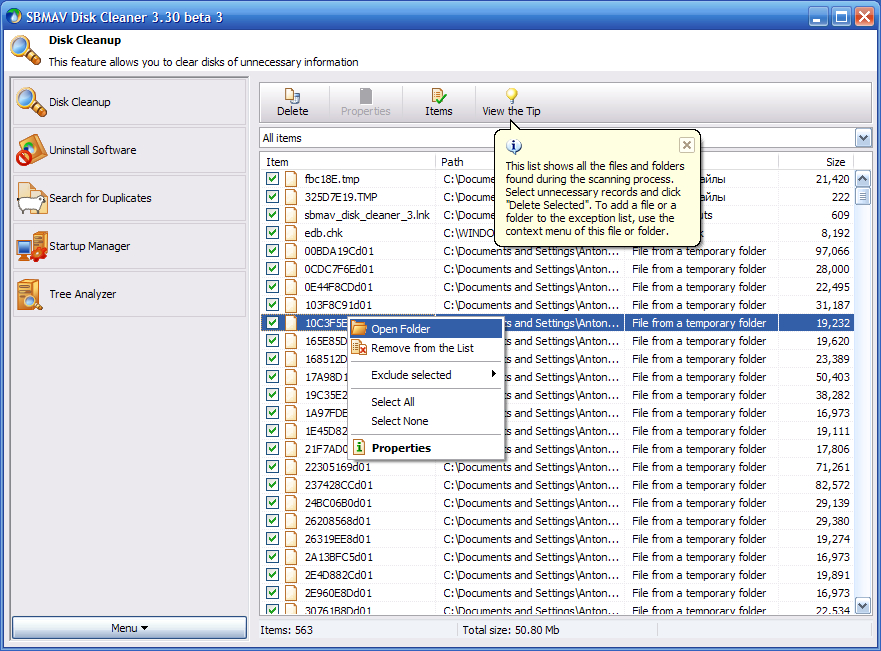The height and width of the screenshot is (651, 881).
Task: Click the Properties icon in context menu
Action: pyautogui.click(x=359, y=448)
